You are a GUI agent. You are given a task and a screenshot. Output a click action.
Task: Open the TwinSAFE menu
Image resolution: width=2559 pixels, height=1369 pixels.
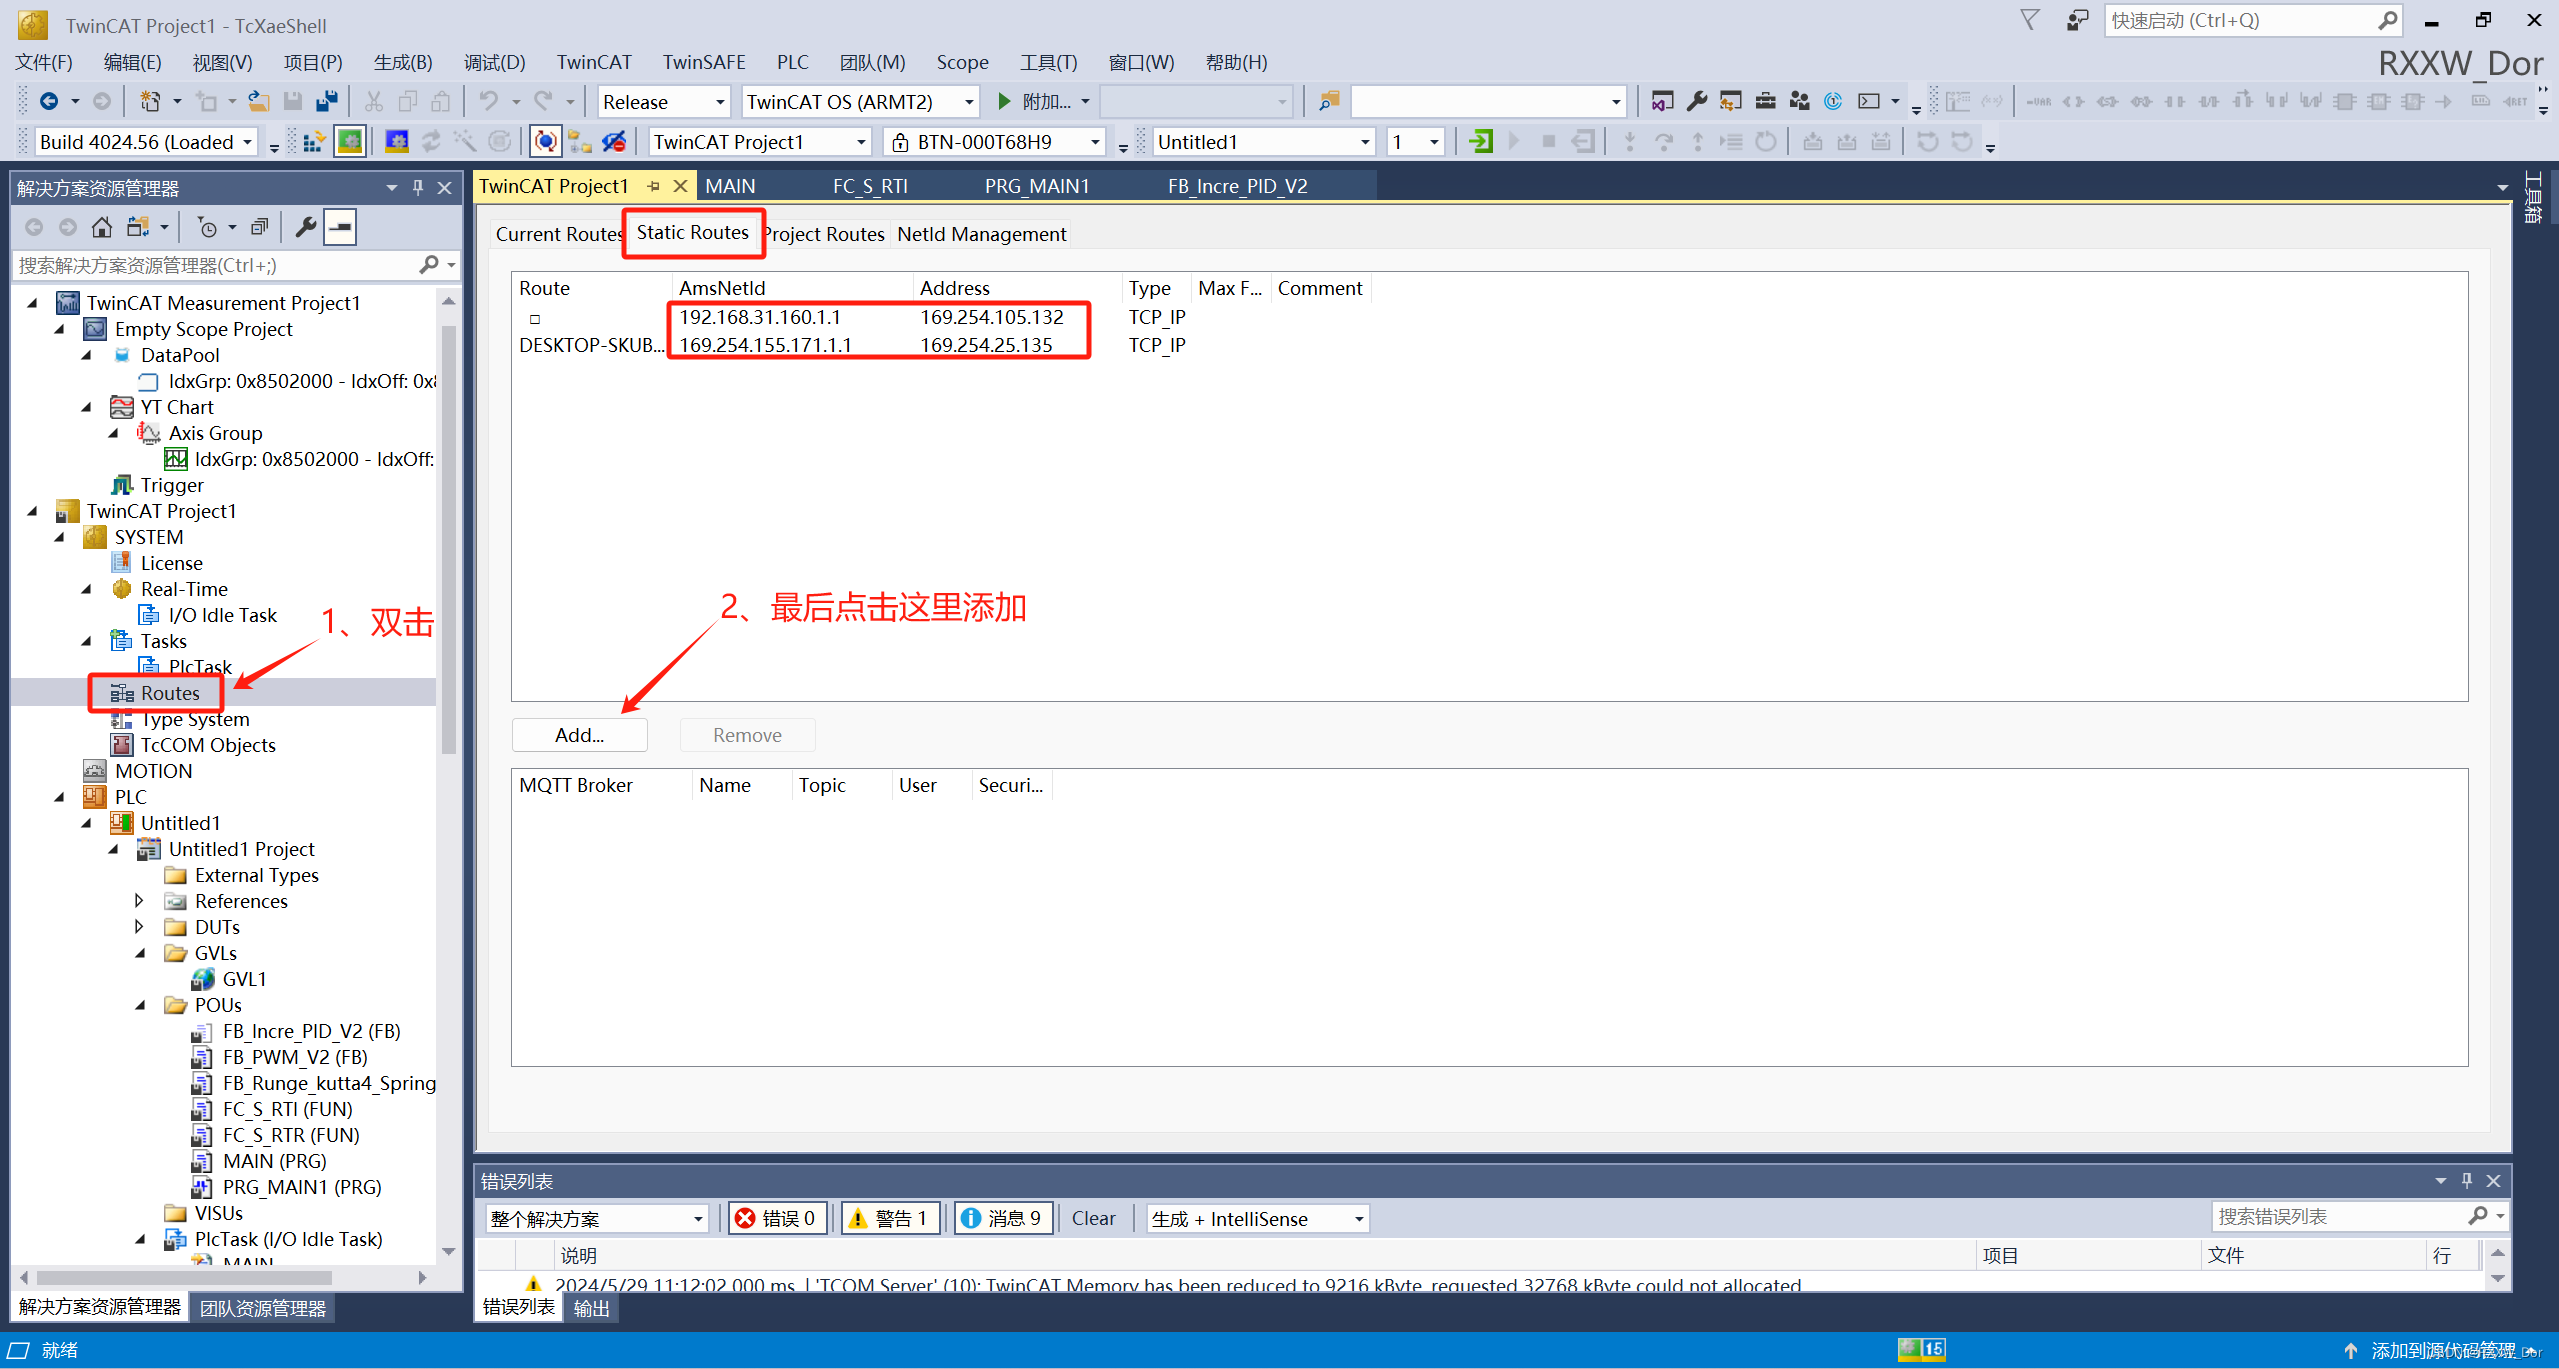click(x=704, y=62)
